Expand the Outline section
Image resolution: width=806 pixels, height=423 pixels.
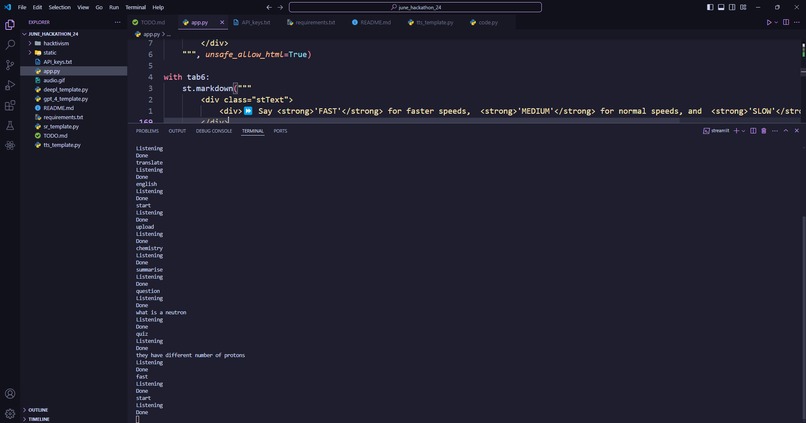point(74,410)
